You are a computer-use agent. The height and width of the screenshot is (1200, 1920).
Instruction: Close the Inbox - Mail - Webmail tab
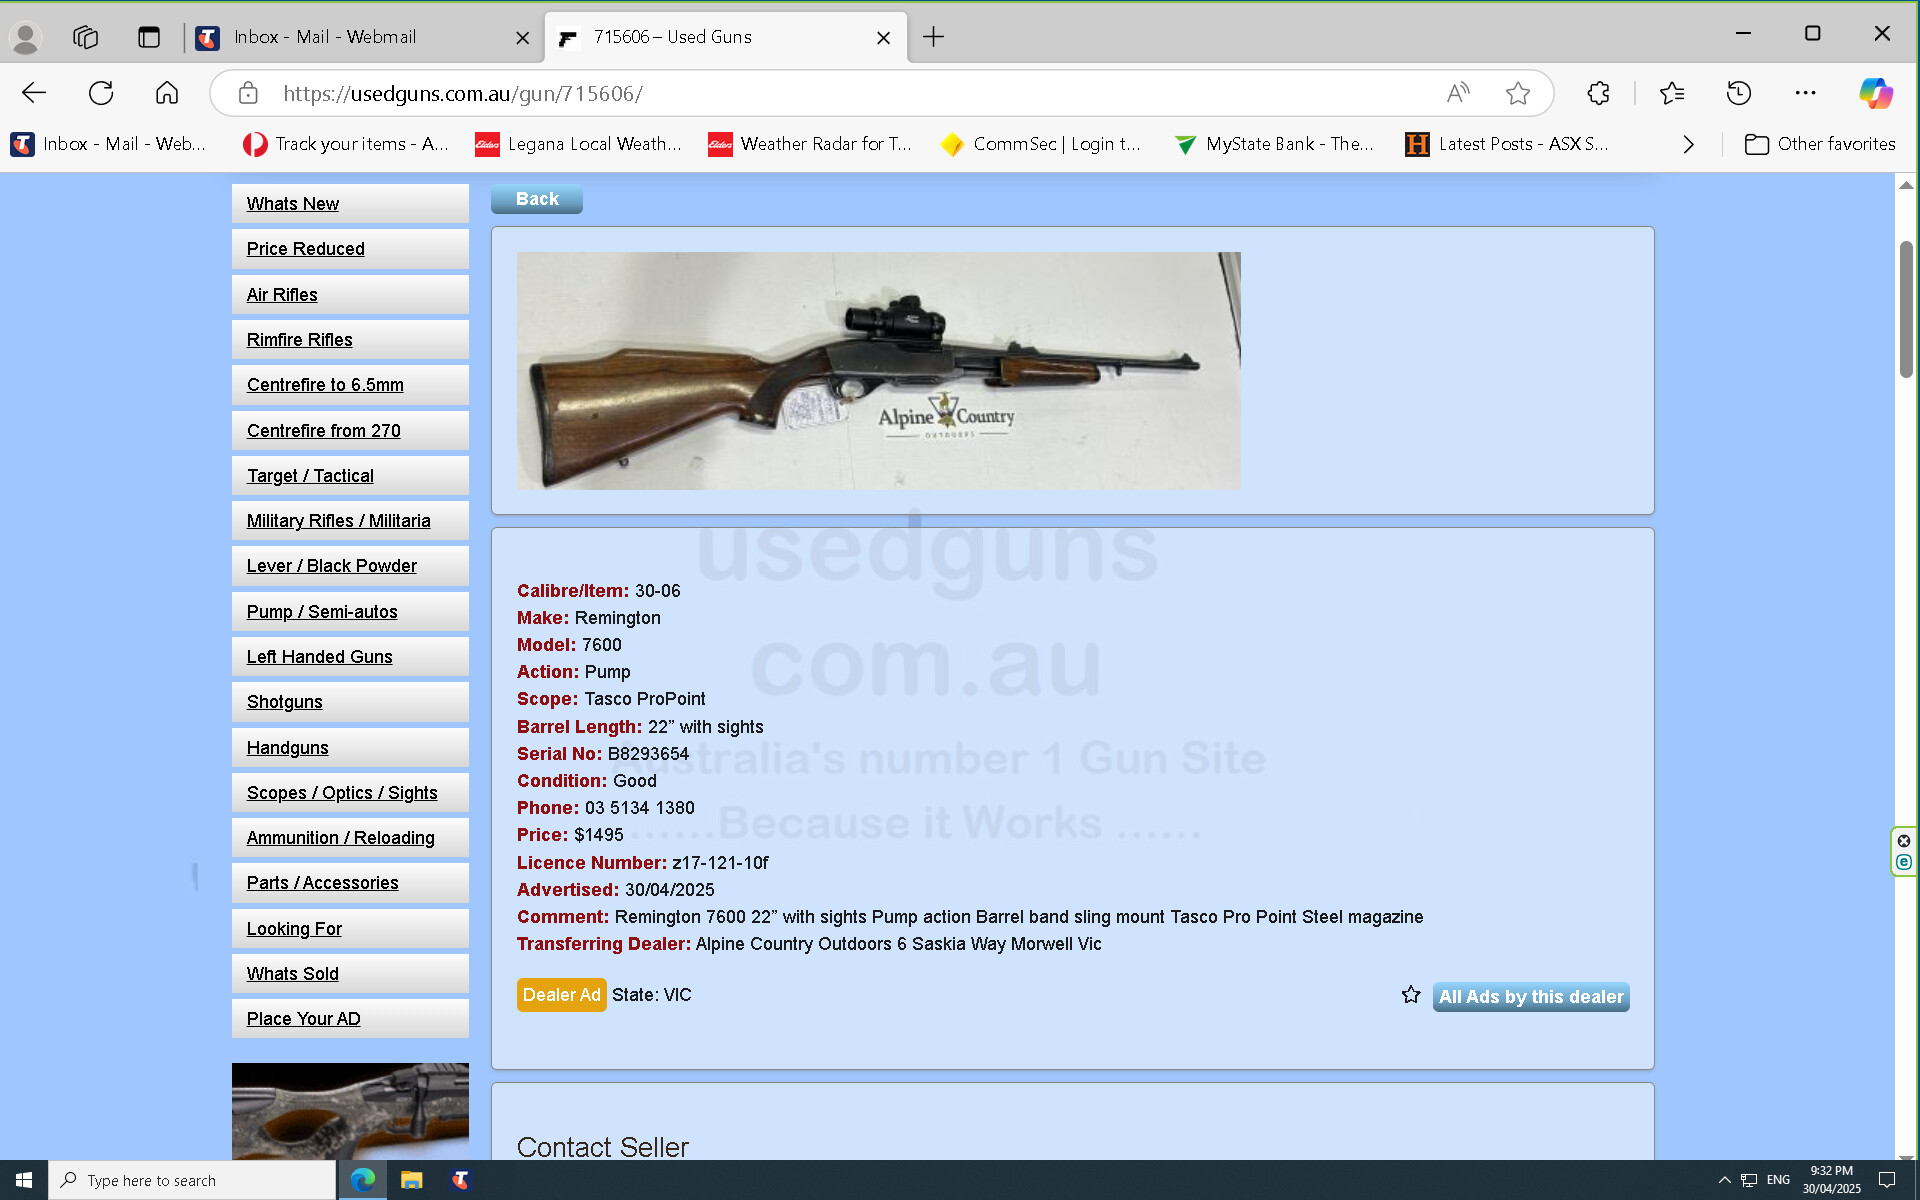[x=522, y=38]
